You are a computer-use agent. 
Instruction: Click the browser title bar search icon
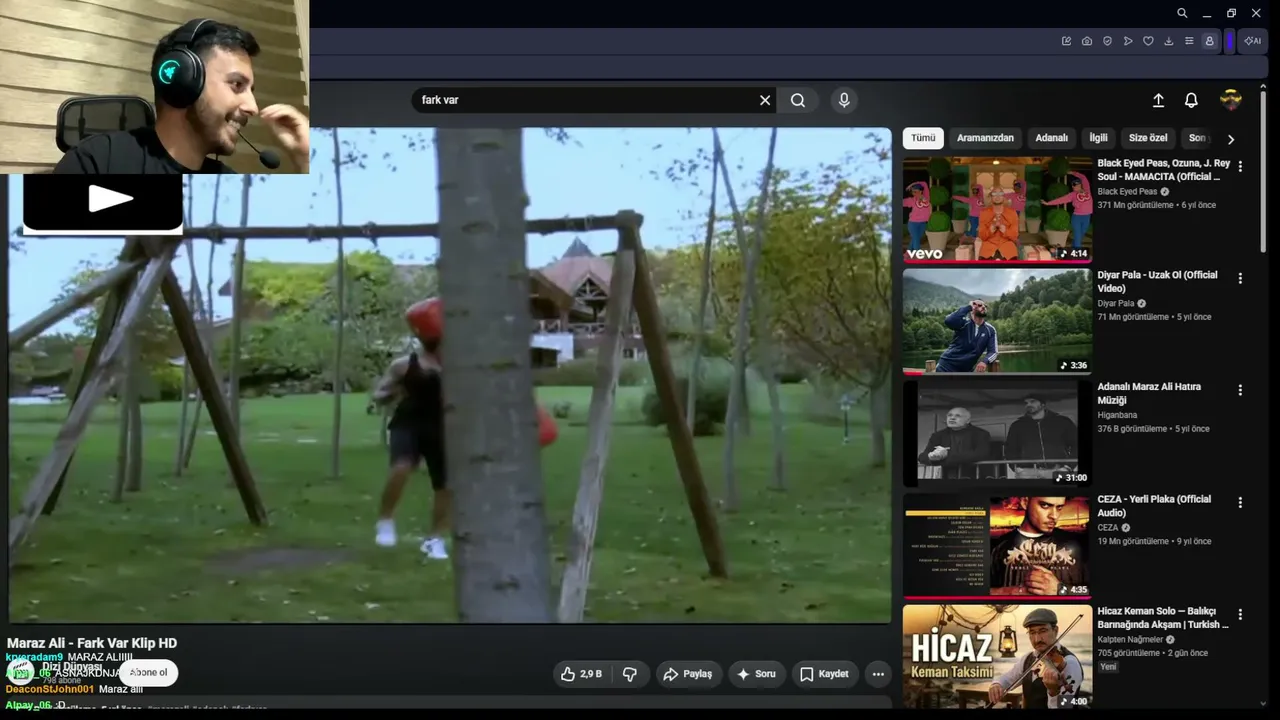(1182, 13)
